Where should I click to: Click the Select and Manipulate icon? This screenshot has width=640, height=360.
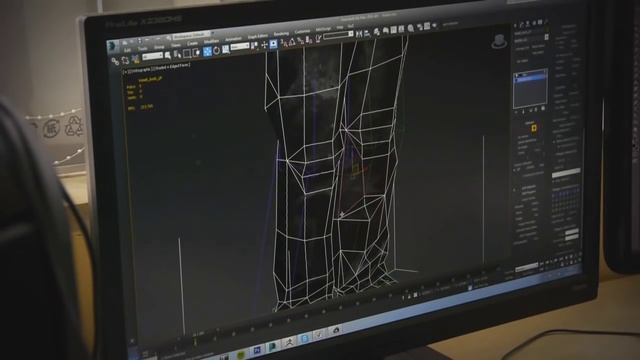(x=264, y=44)
